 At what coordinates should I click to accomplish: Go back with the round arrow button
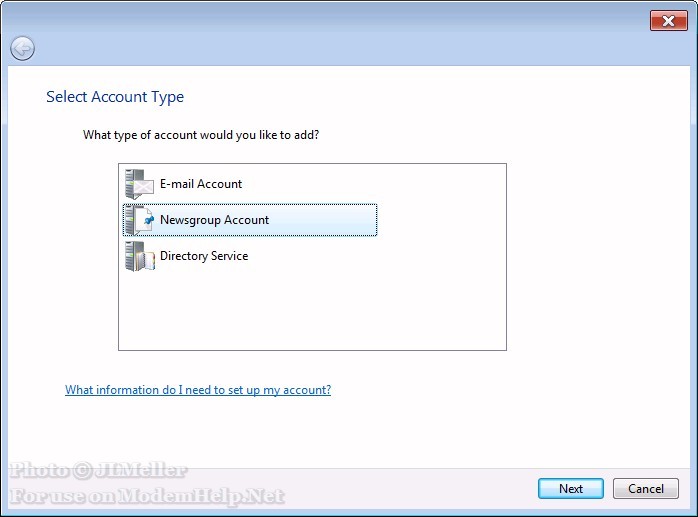(x=22, y=48)
